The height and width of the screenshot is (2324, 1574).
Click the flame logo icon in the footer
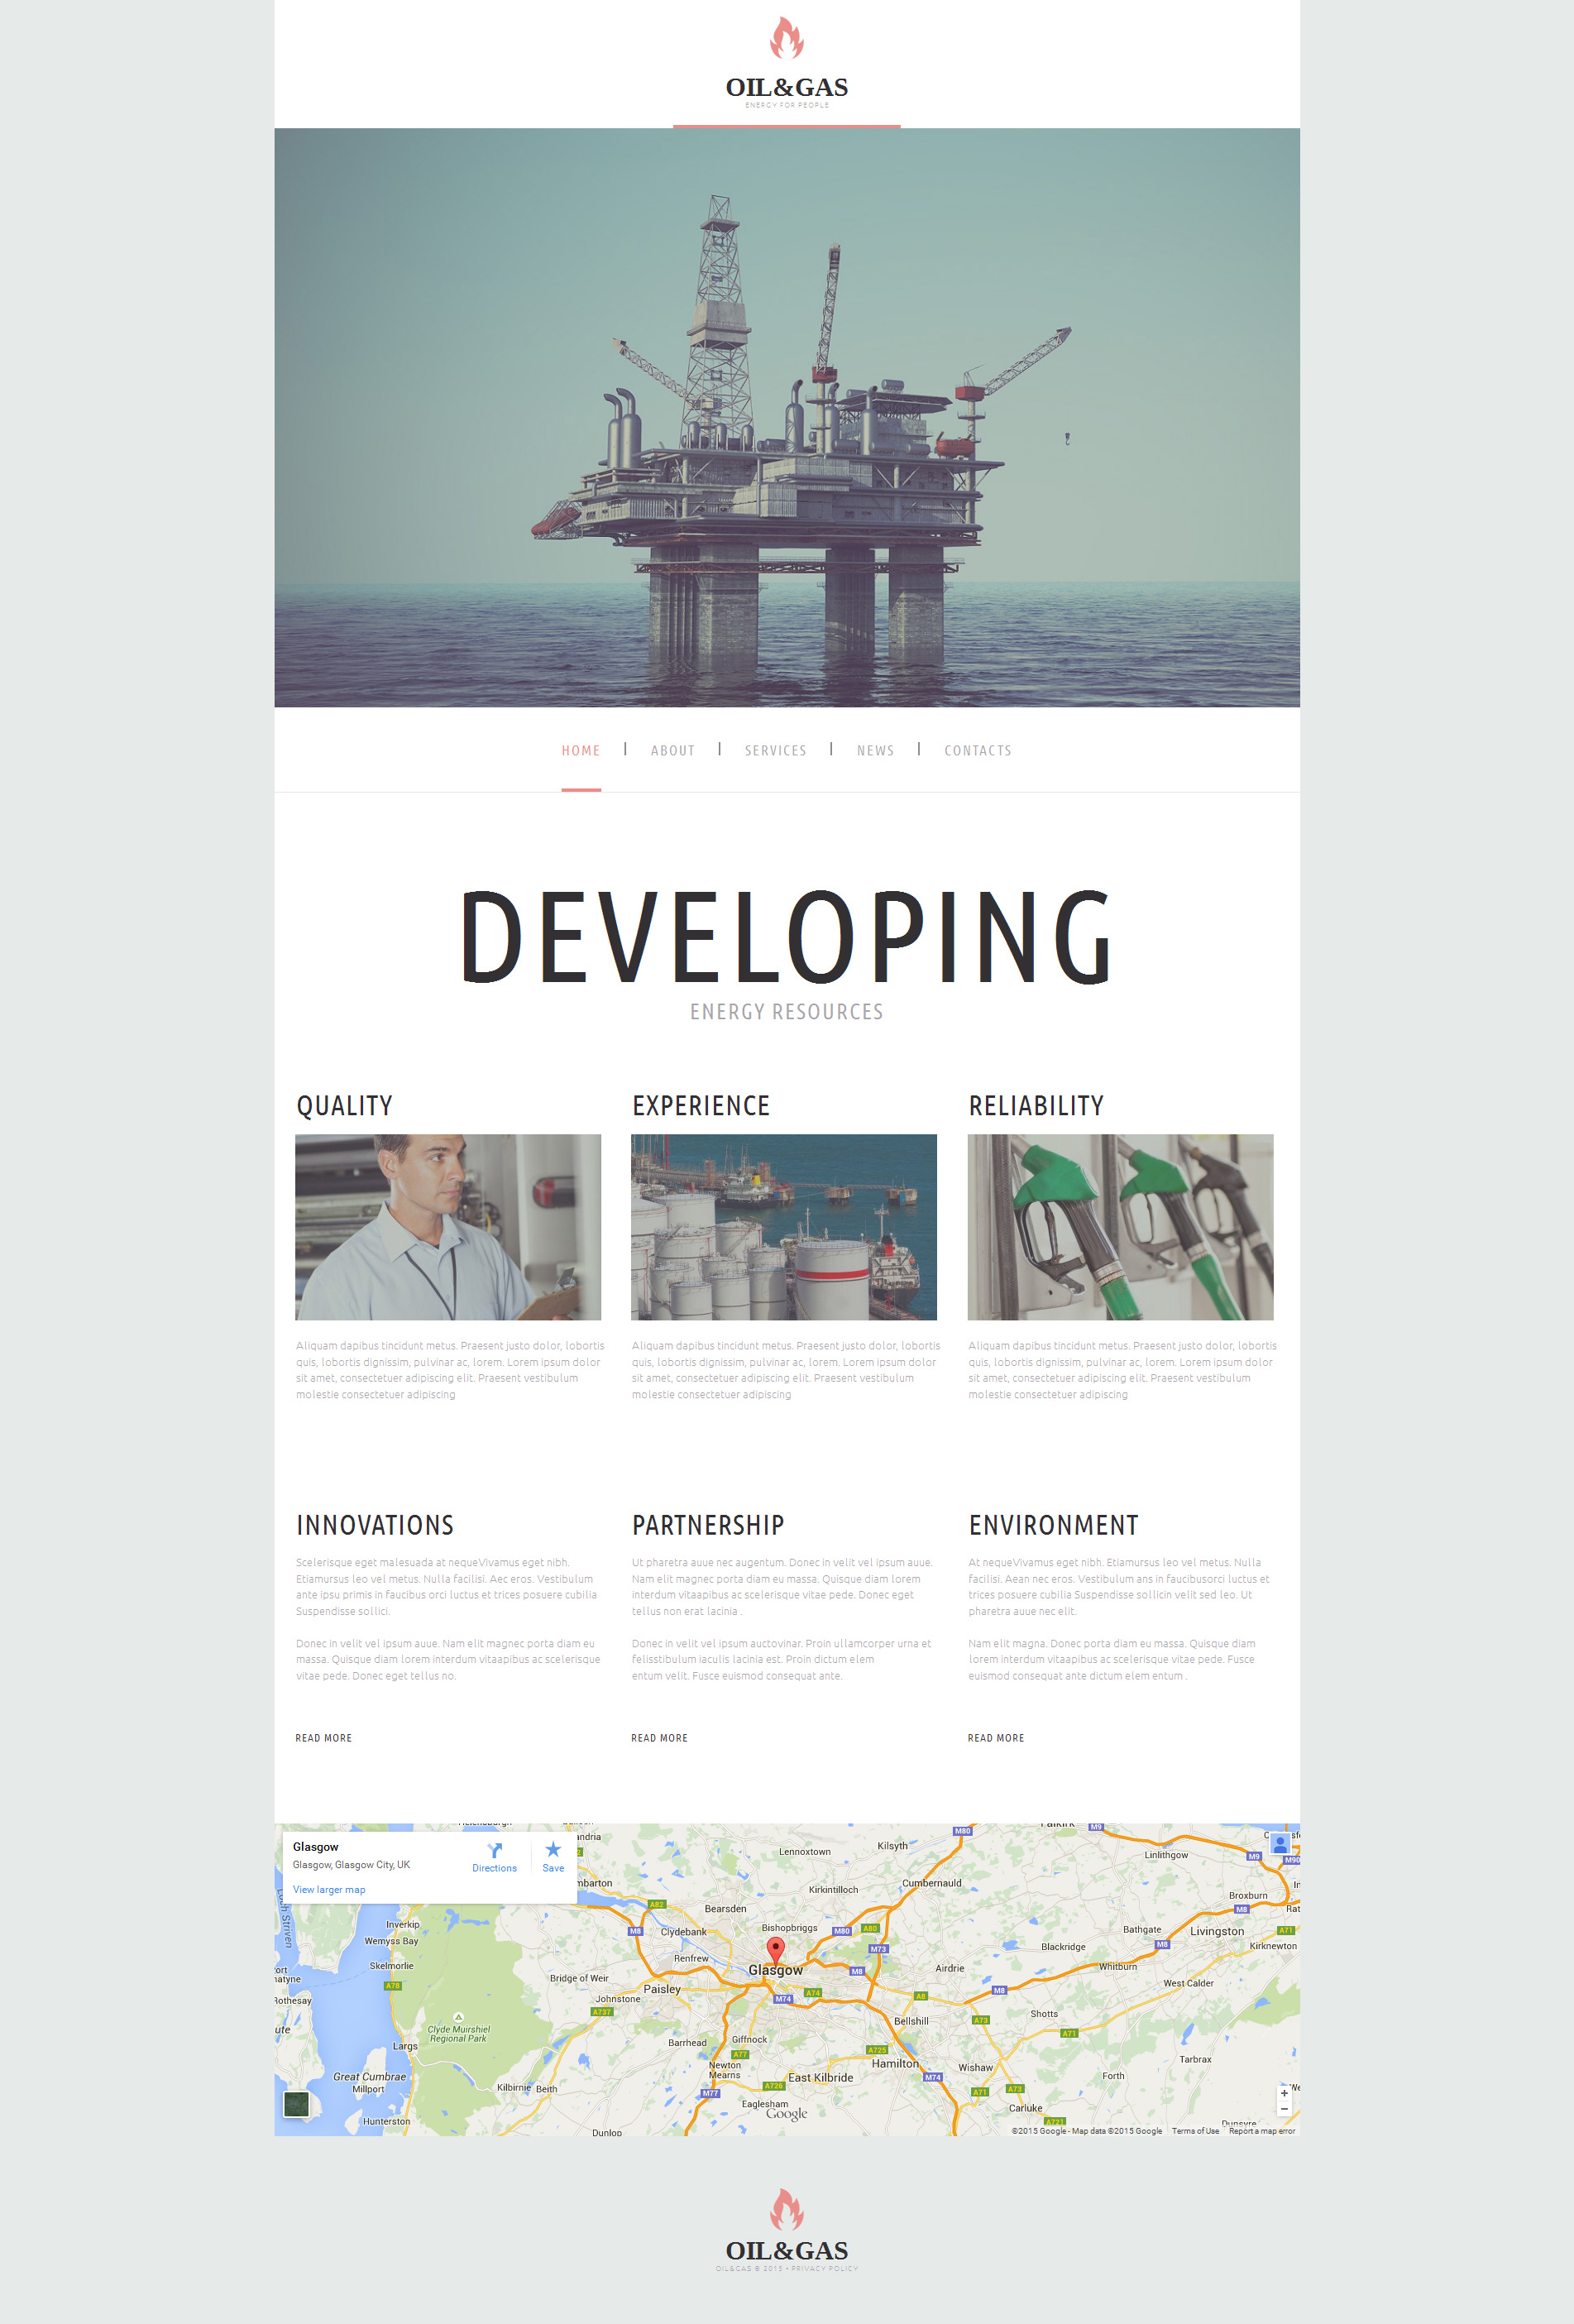(787, 2209)
